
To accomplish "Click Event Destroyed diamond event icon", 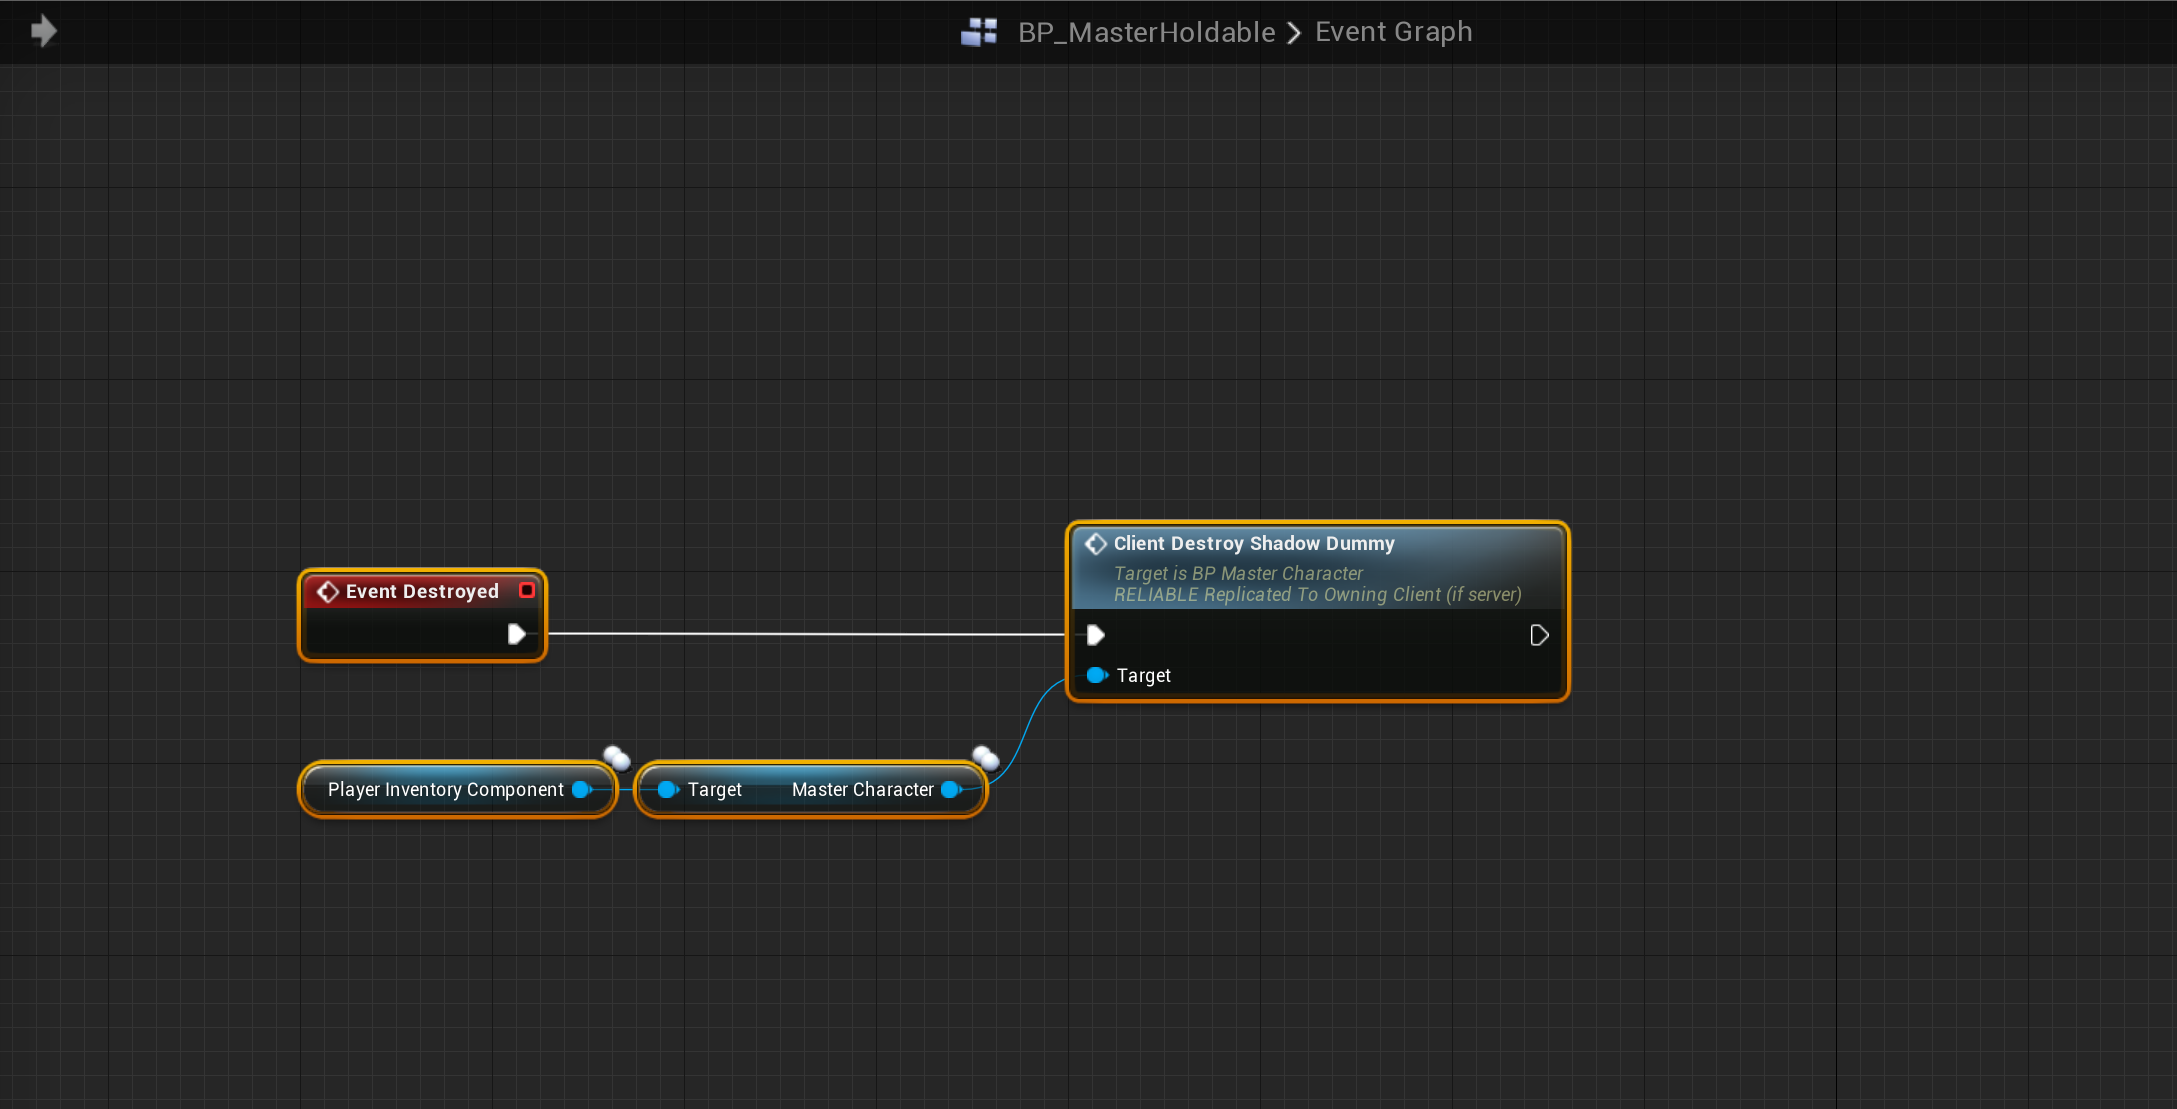I will pos(328,592).
